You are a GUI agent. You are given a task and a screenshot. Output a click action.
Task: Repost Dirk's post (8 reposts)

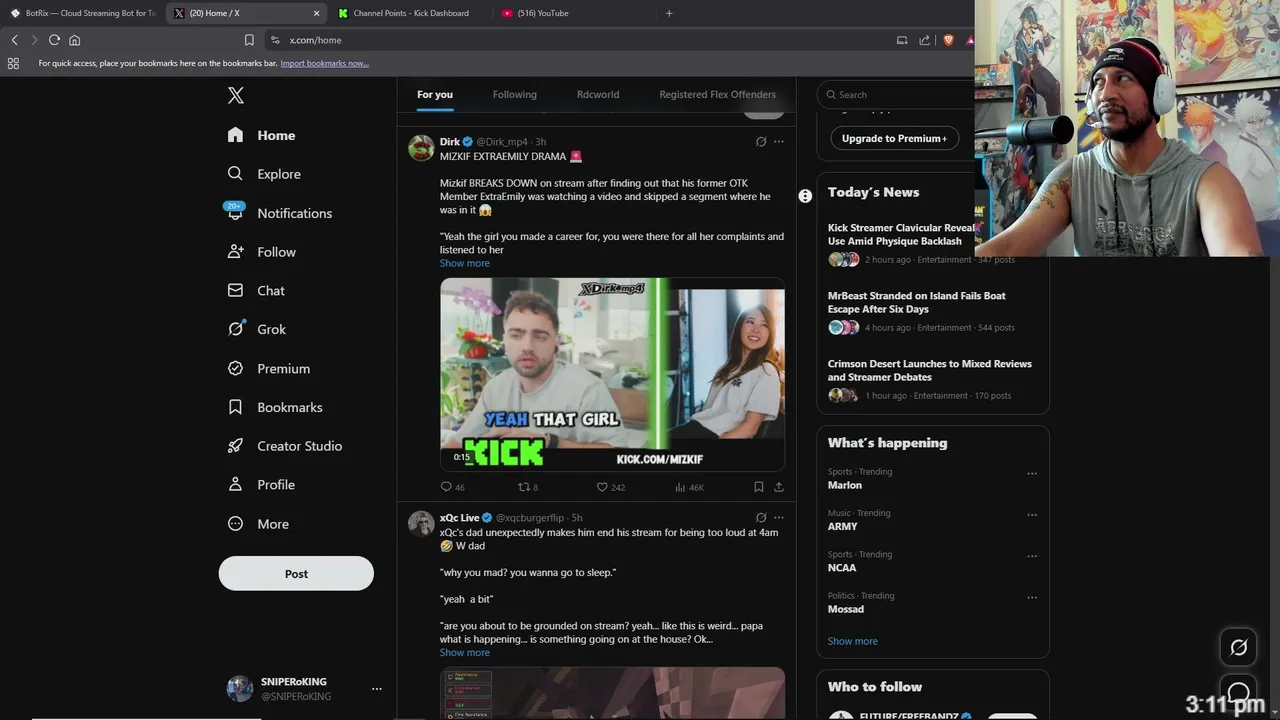[x=527, y=487]
